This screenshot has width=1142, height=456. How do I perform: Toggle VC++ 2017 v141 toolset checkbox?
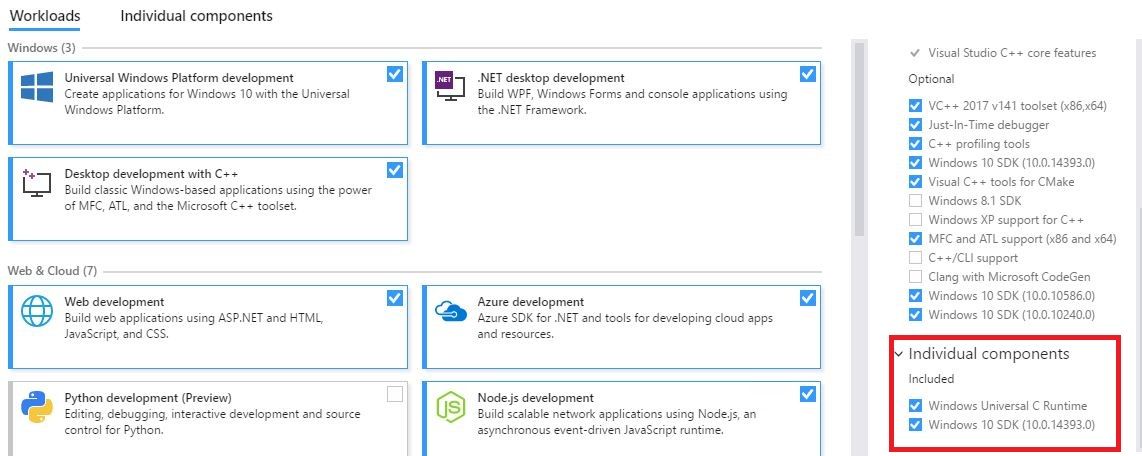pos(915,106)
